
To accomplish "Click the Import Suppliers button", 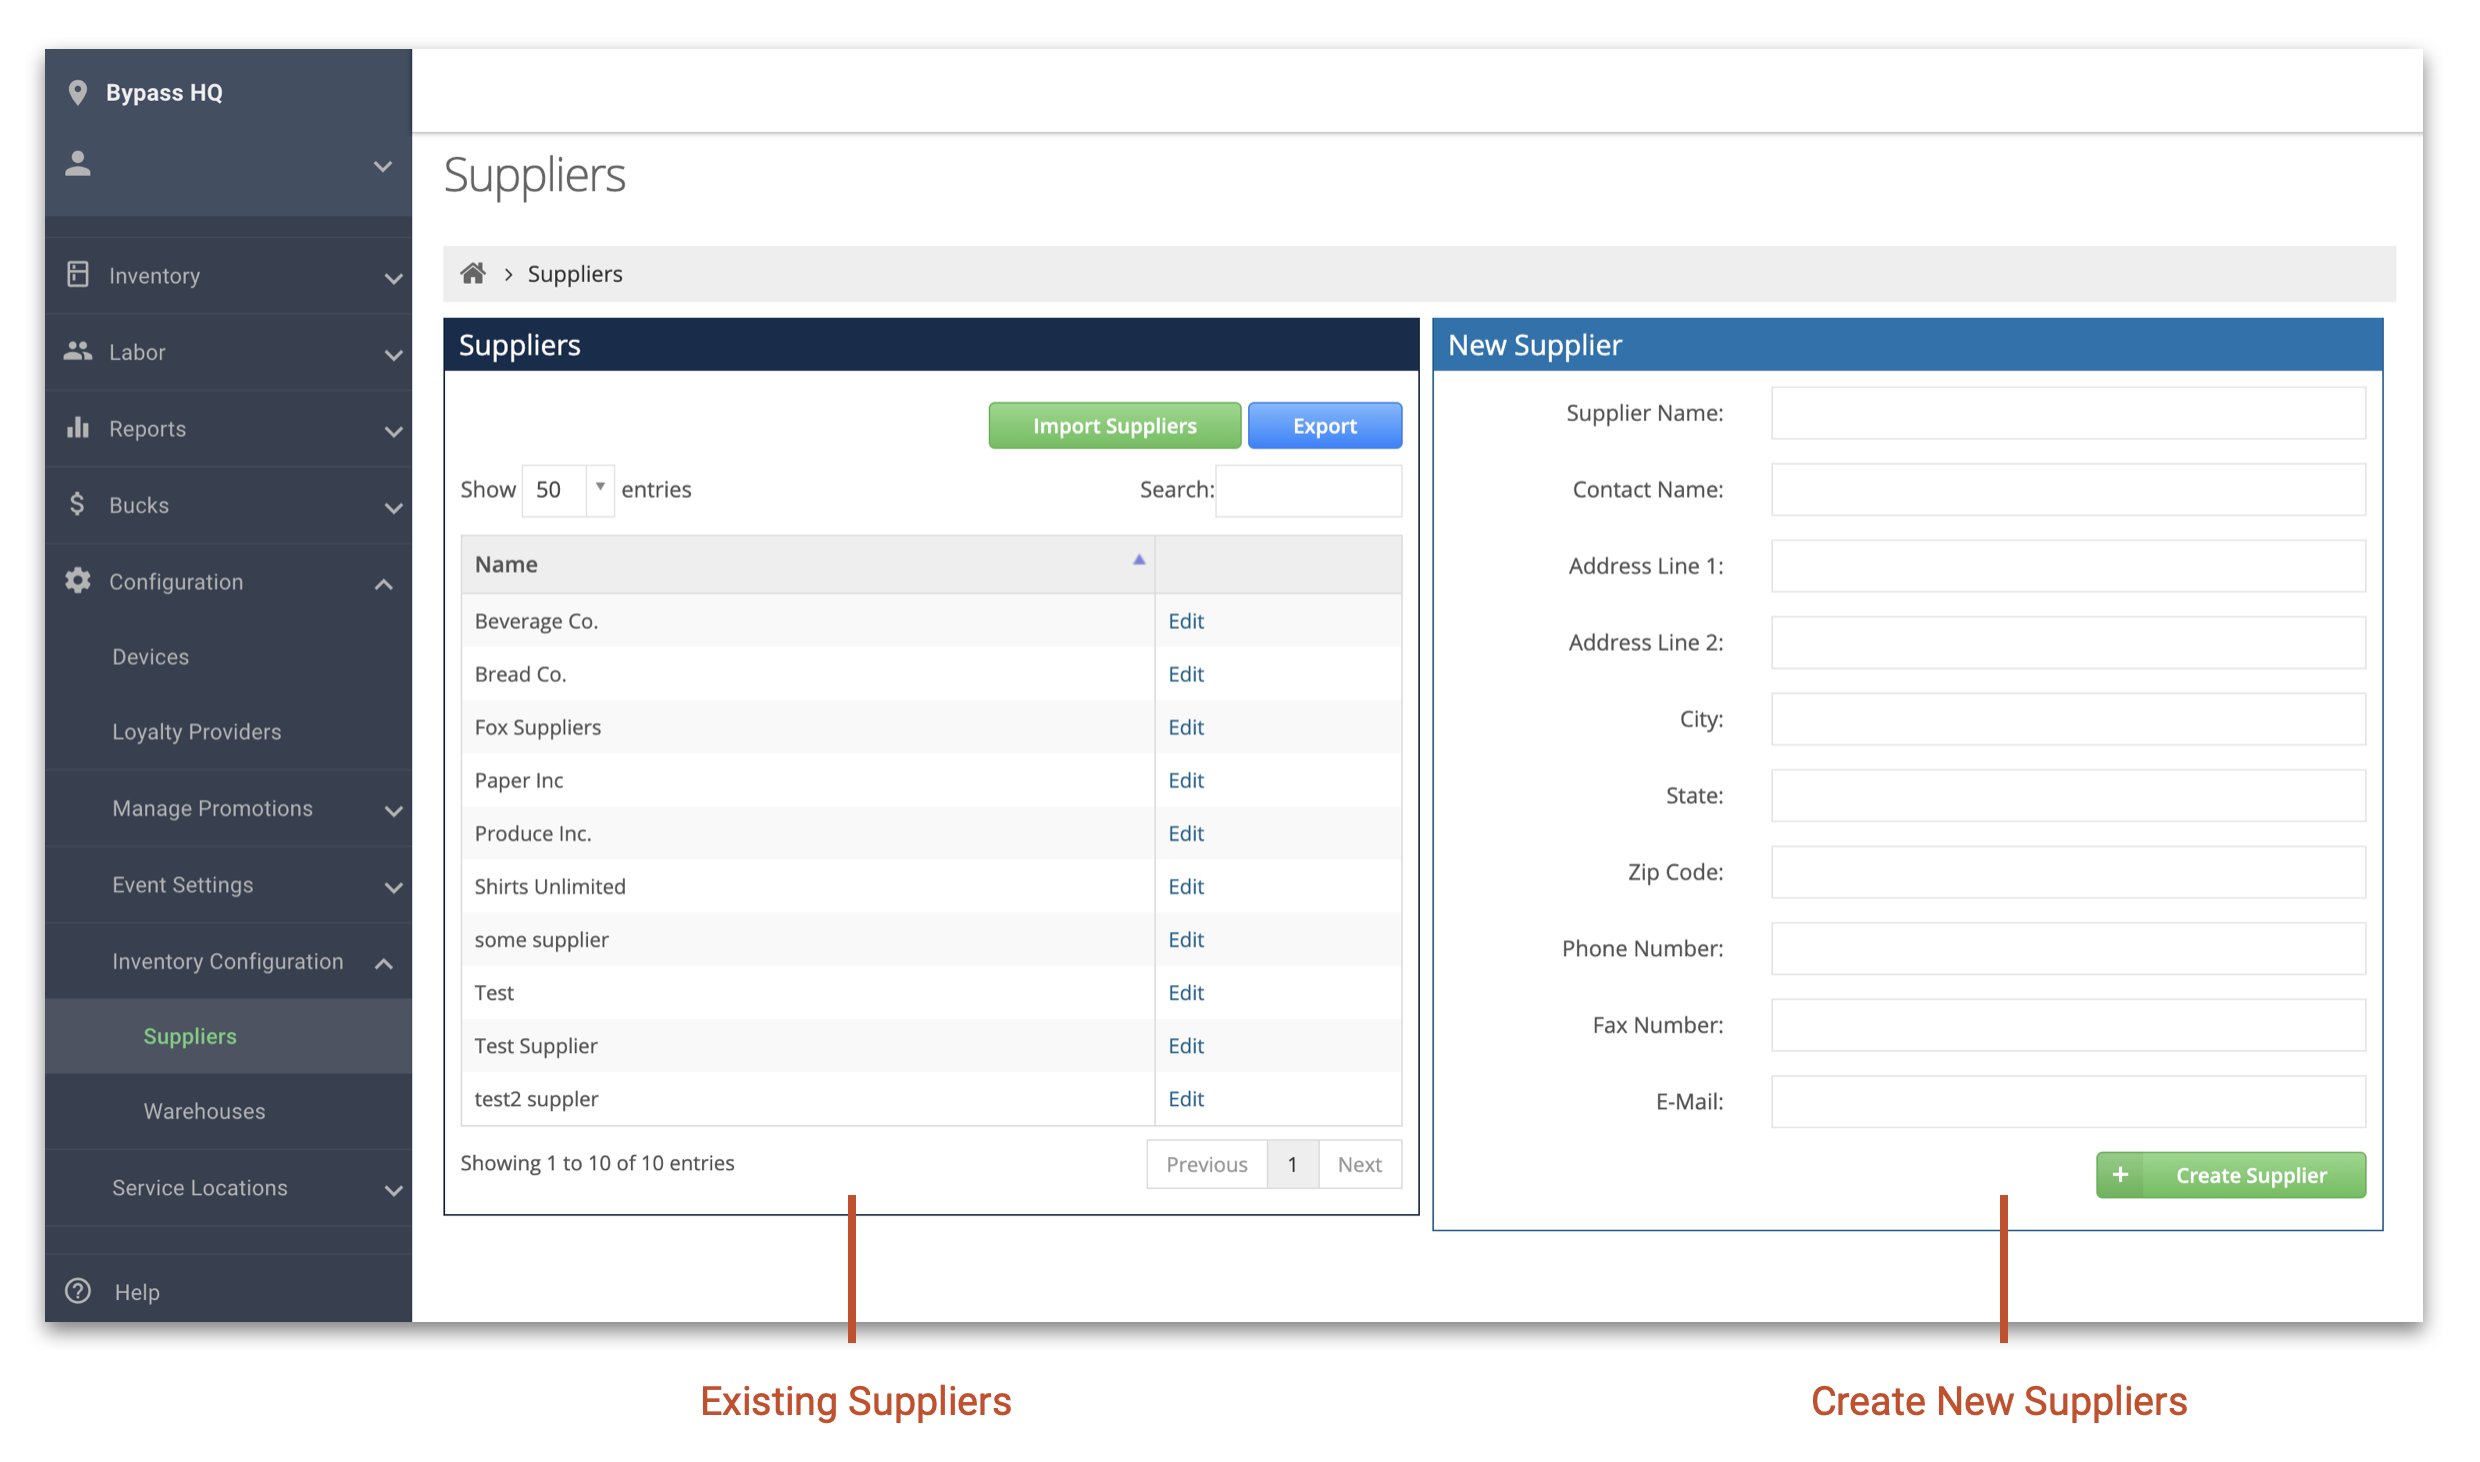I will click(x=1114, y=425).
